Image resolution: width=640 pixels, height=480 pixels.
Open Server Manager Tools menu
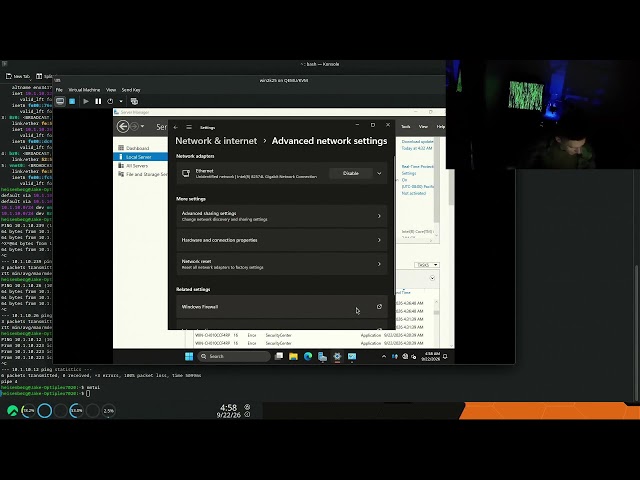406,127
